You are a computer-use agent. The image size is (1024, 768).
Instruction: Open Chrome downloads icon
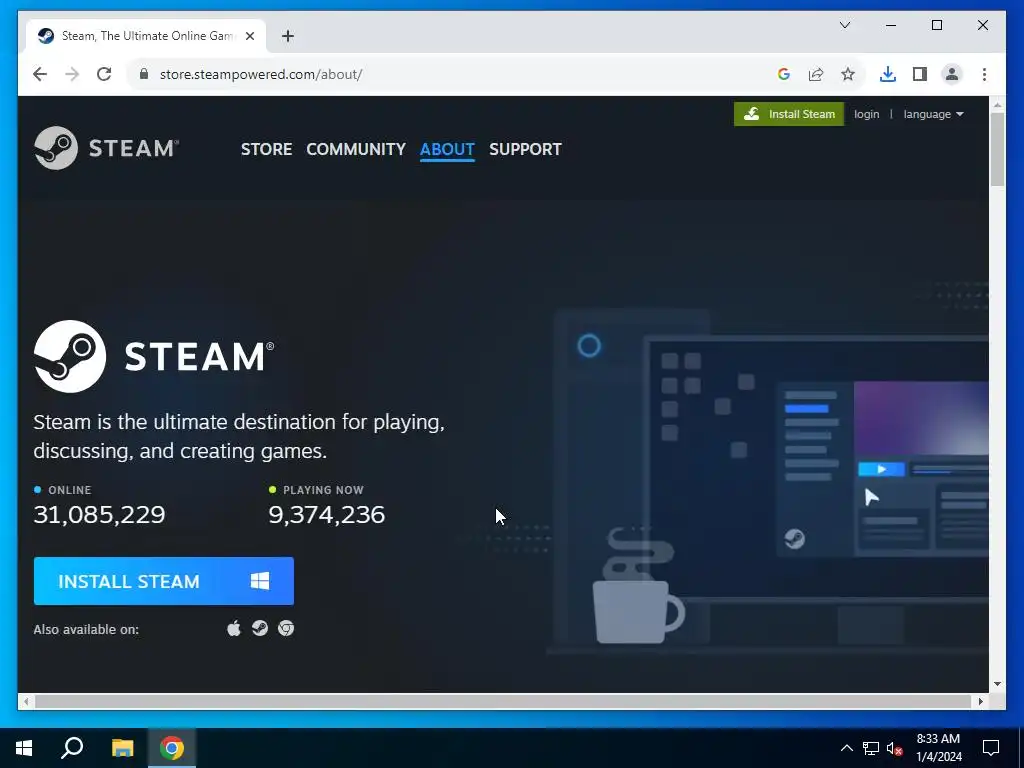pyautogui.click(x=888, y=74)
